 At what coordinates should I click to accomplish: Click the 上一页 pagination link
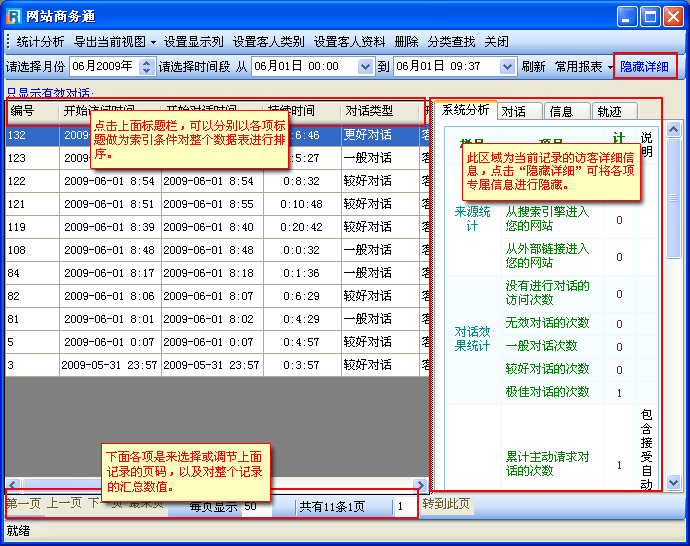(x=64, y=503)
